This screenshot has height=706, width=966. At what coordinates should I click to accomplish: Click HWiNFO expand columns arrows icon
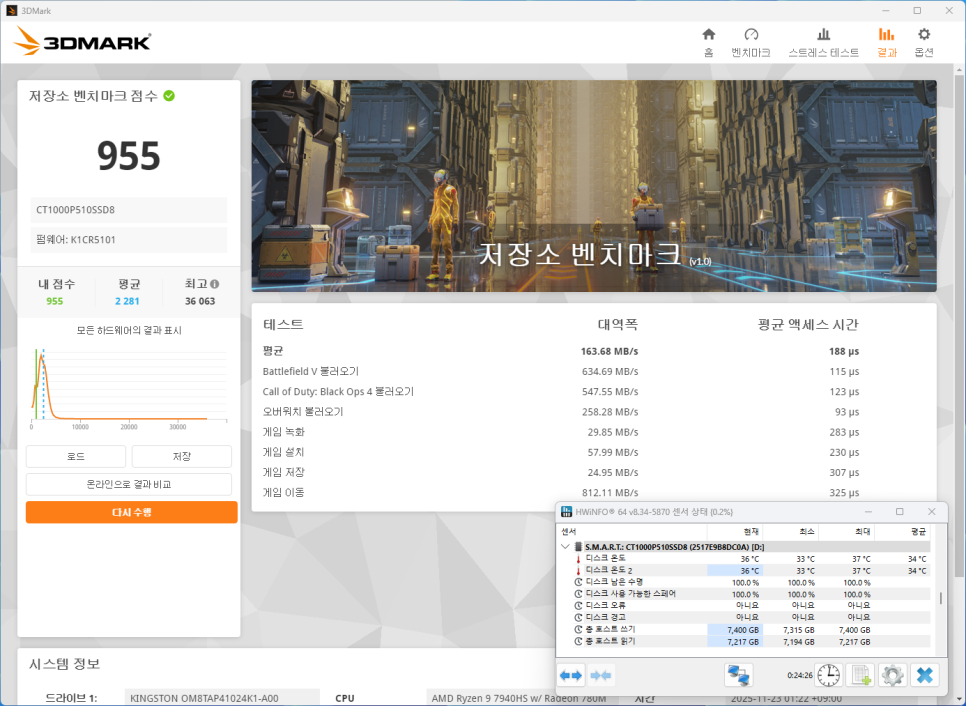pos(571,675)
